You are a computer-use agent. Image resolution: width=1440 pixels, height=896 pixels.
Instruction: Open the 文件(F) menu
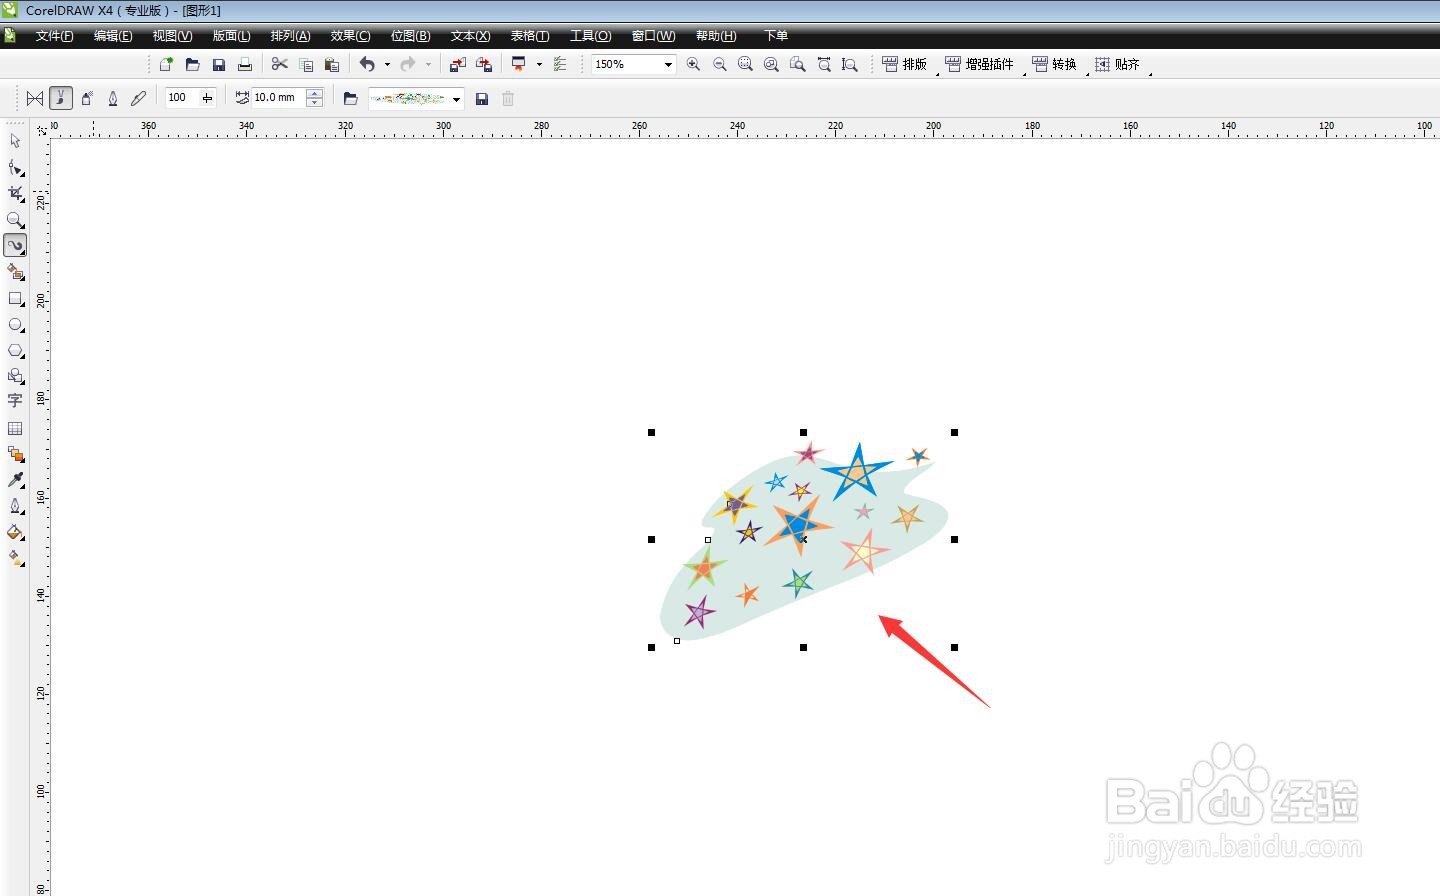click(x=55, y=36)
